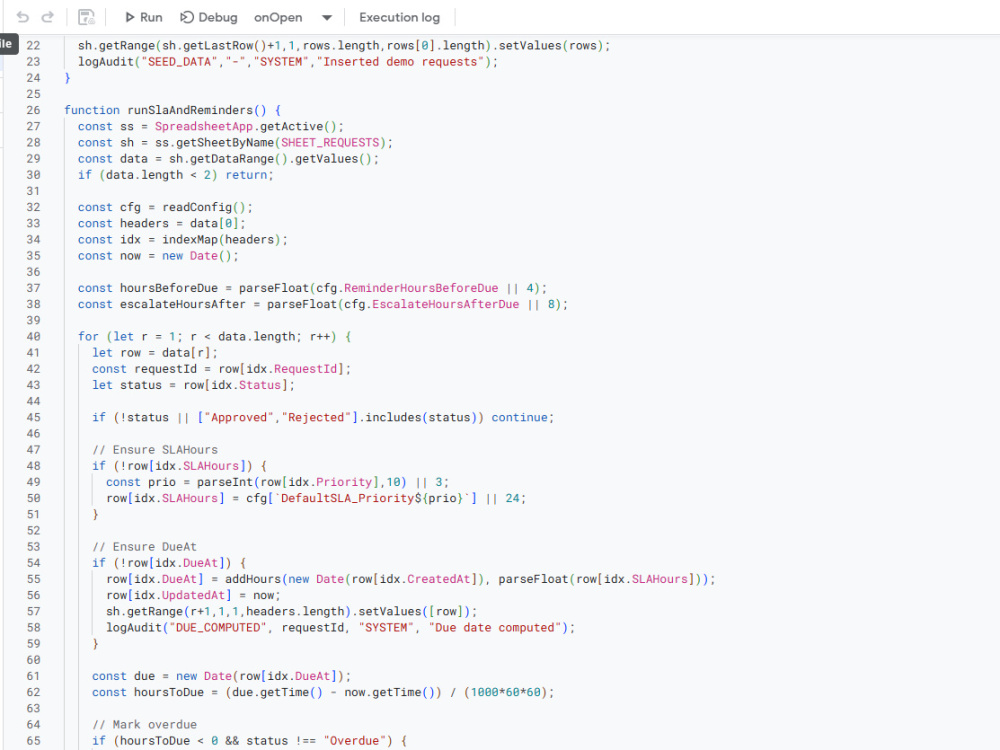Click the continue keyword on line 45
Screen dimensions: 1000x750
[x=519, y=418]
